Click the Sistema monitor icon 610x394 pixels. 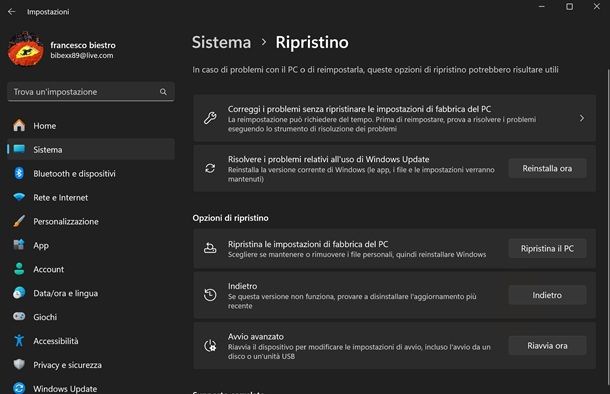point(19,149)
